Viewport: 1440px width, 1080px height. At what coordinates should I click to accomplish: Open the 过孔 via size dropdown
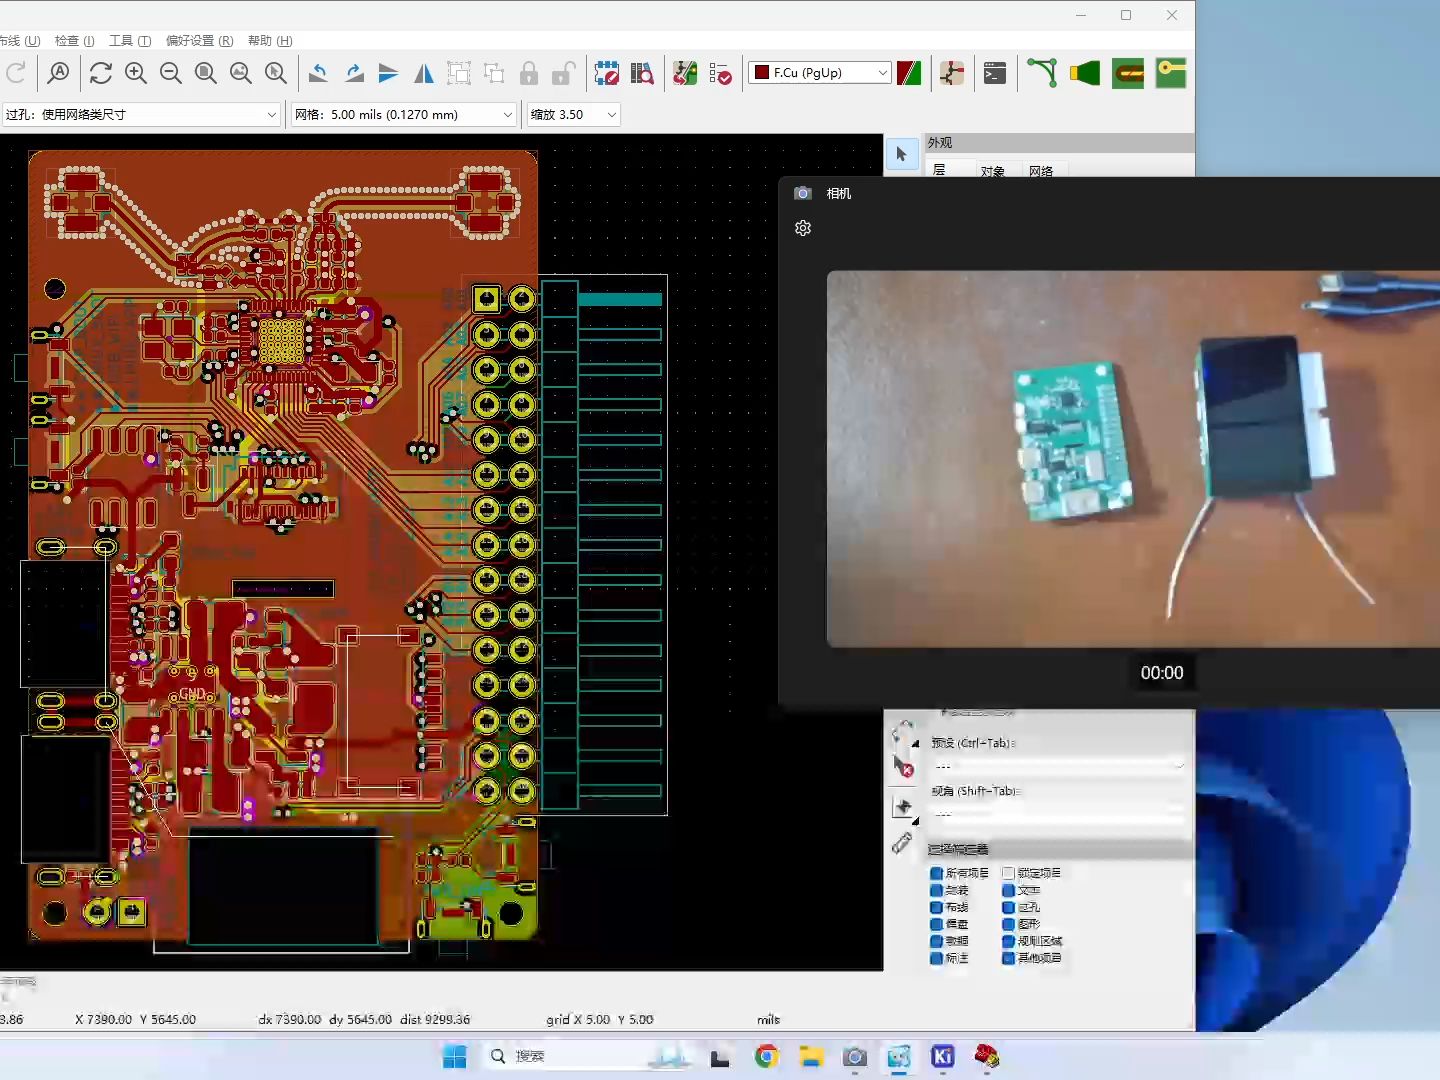tap(141, 115)
